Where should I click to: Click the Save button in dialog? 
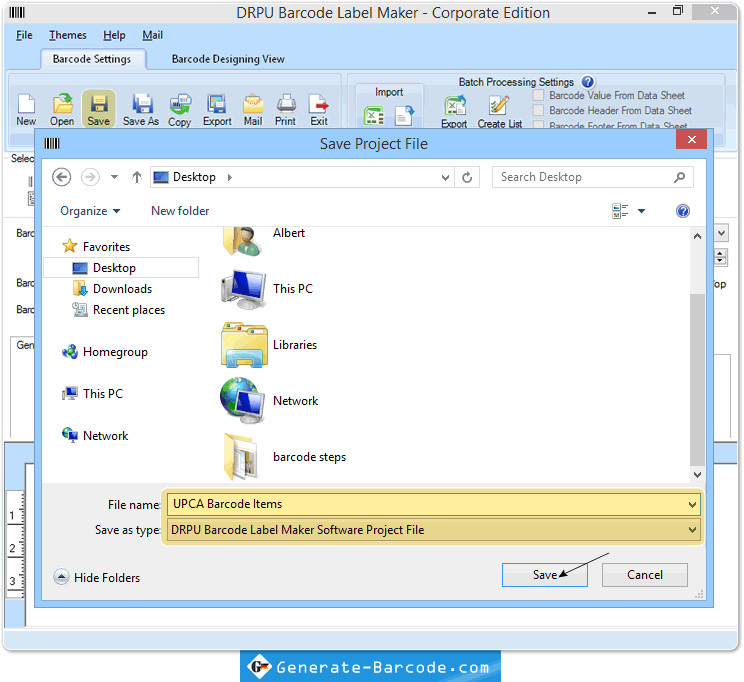click(x=545, y=575)
